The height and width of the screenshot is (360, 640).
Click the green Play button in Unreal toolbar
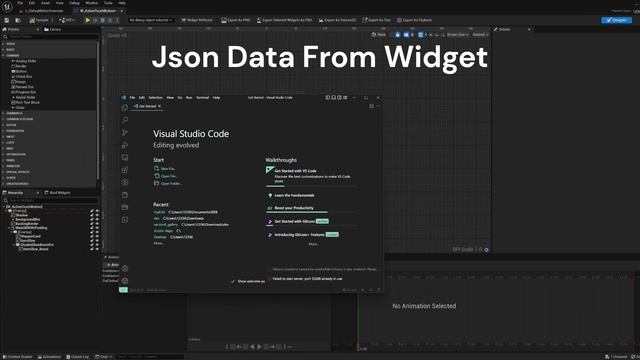point(87,20)
